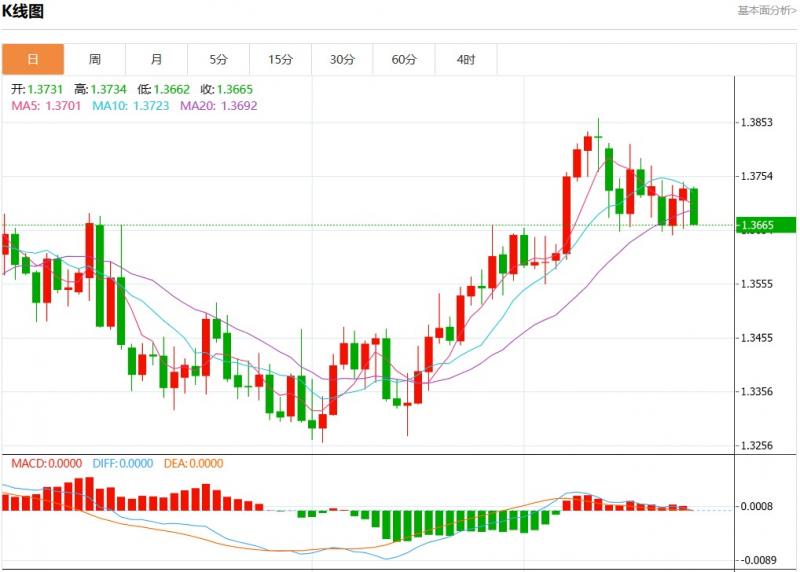Open the 15分 timeframe tab
This screenshot has height=572, width=800.
click(281, 59)
